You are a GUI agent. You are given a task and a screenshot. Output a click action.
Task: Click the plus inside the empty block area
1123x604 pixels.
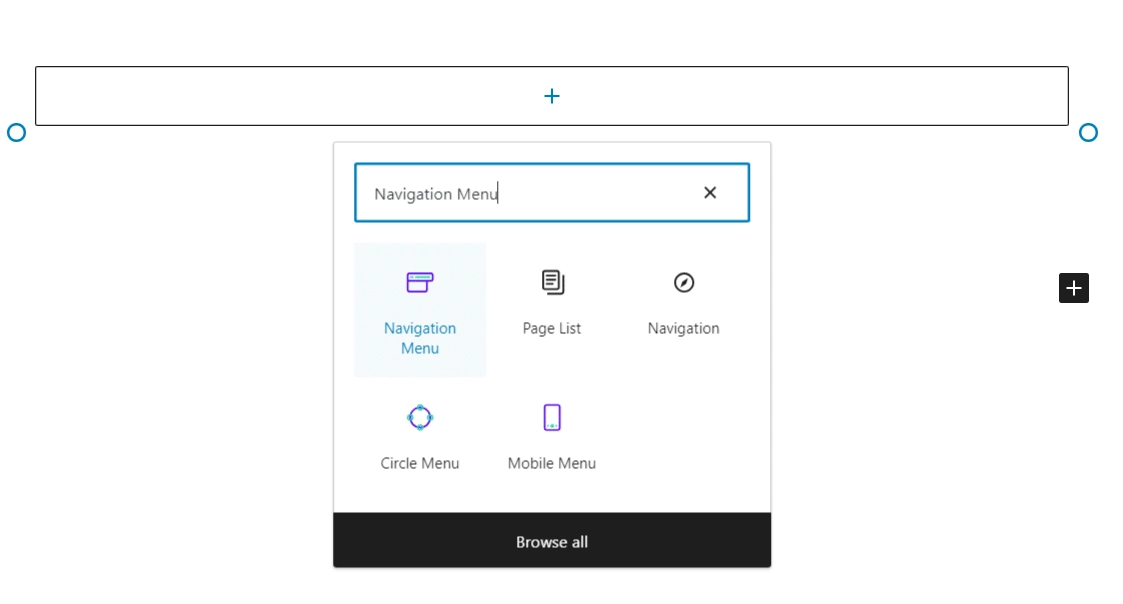click(551, 95)
